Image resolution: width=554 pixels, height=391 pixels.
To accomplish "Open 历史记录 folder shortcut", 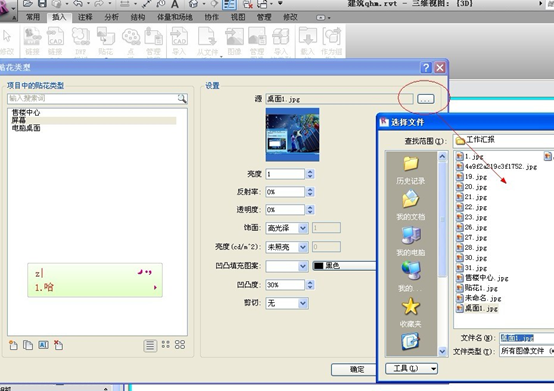I will (x=411, y=170).
